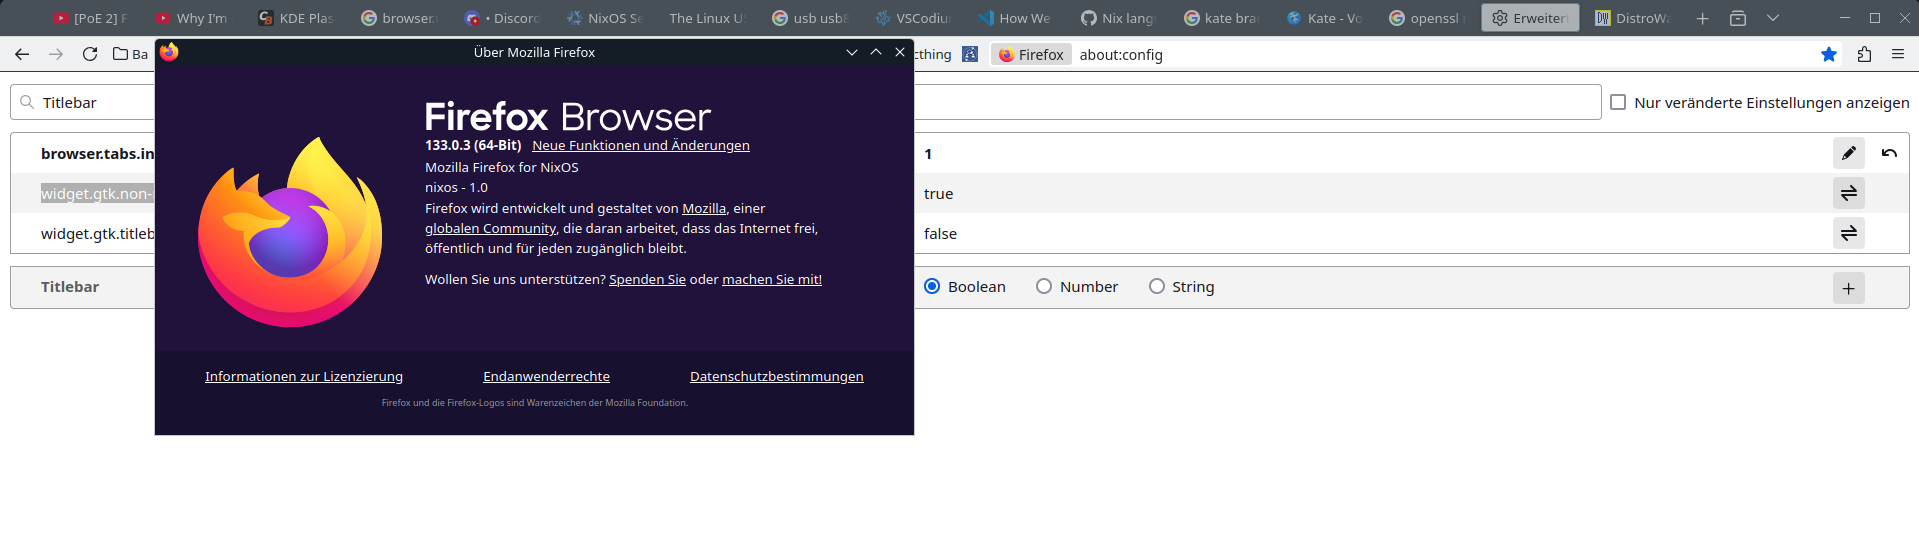Click the 'true' preference value

pos(938,194)
